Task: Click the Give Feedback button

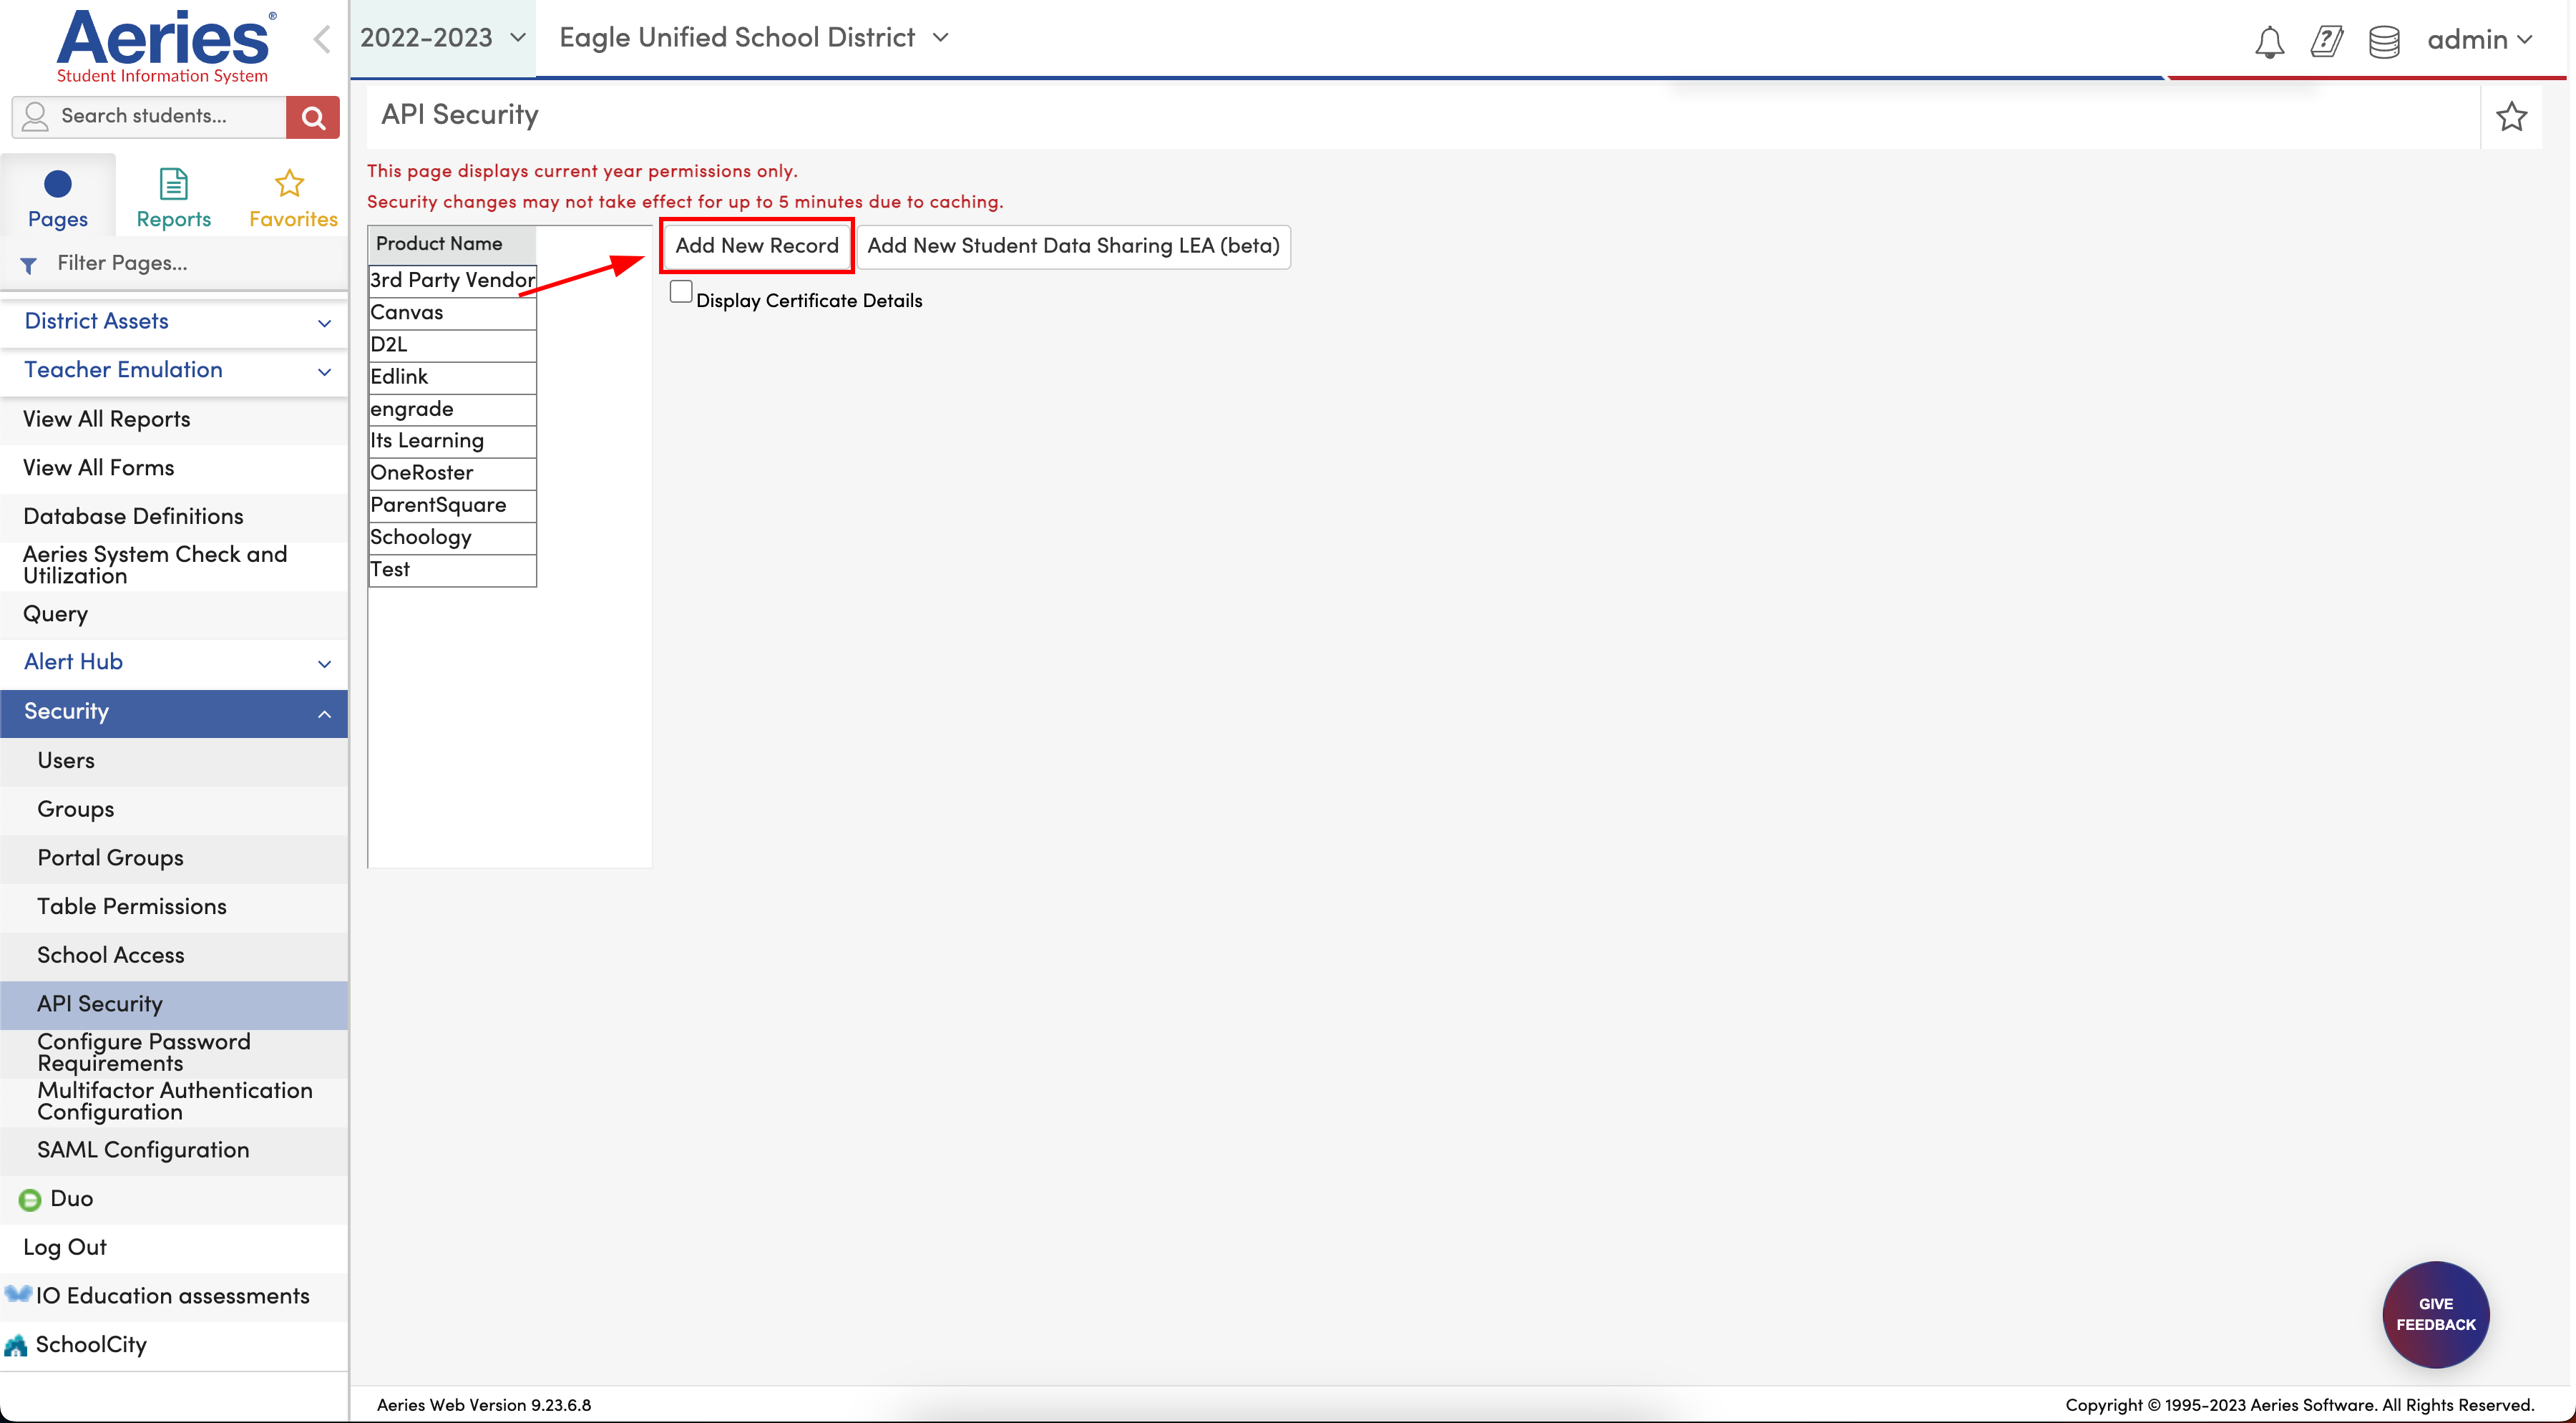Action: [x=2435, y=1314]
